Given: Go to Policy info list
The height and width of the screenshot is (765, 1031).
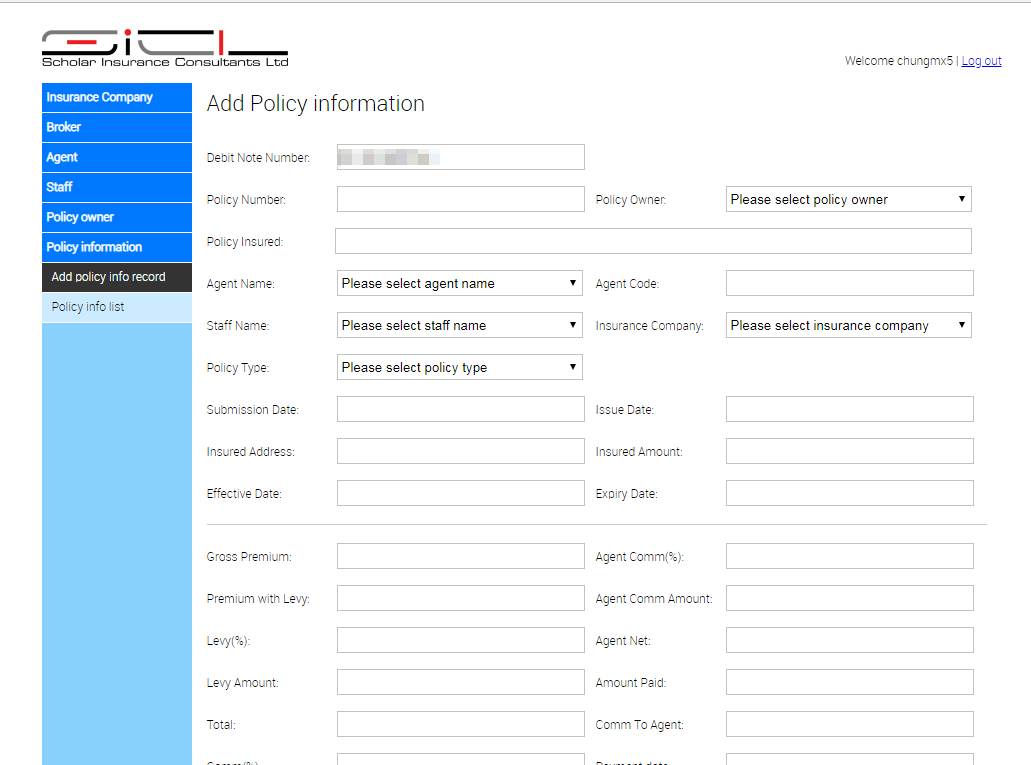Looking at the screenshot, I should pos(117,307).
